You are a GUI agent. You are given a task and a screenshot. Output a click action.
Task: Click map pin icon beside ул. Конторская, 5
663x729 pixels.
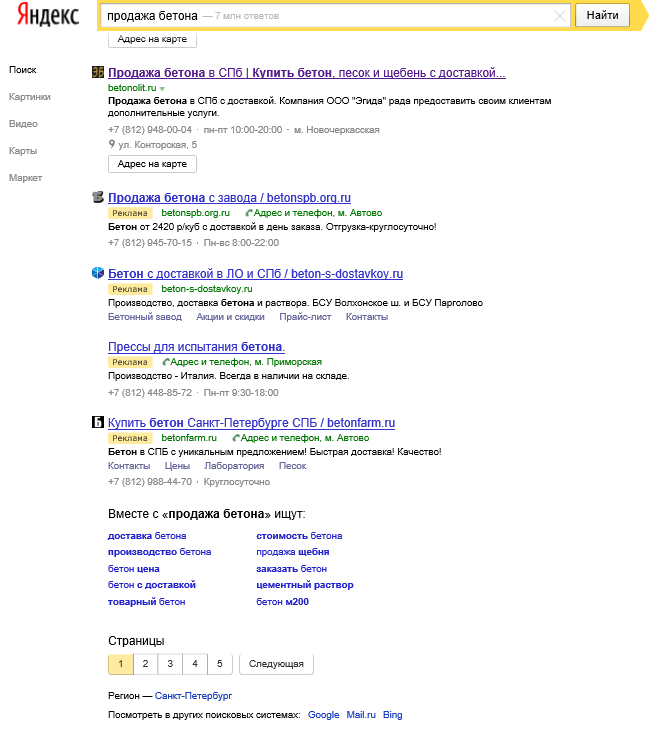tap(112, 144)
